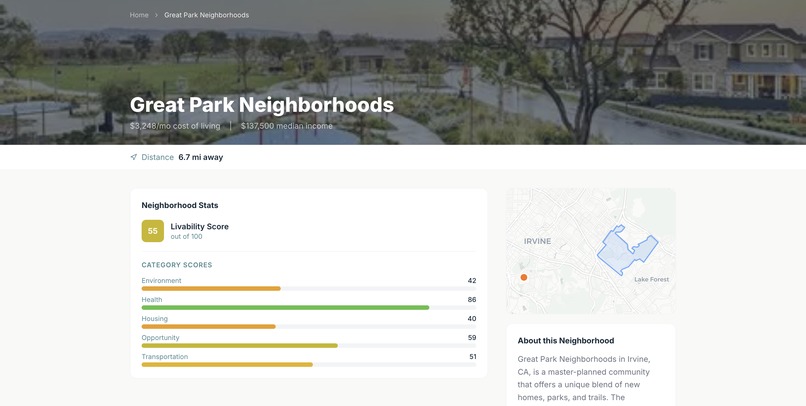
Task: Click the Transportation score bar
Action: (308, 365)
